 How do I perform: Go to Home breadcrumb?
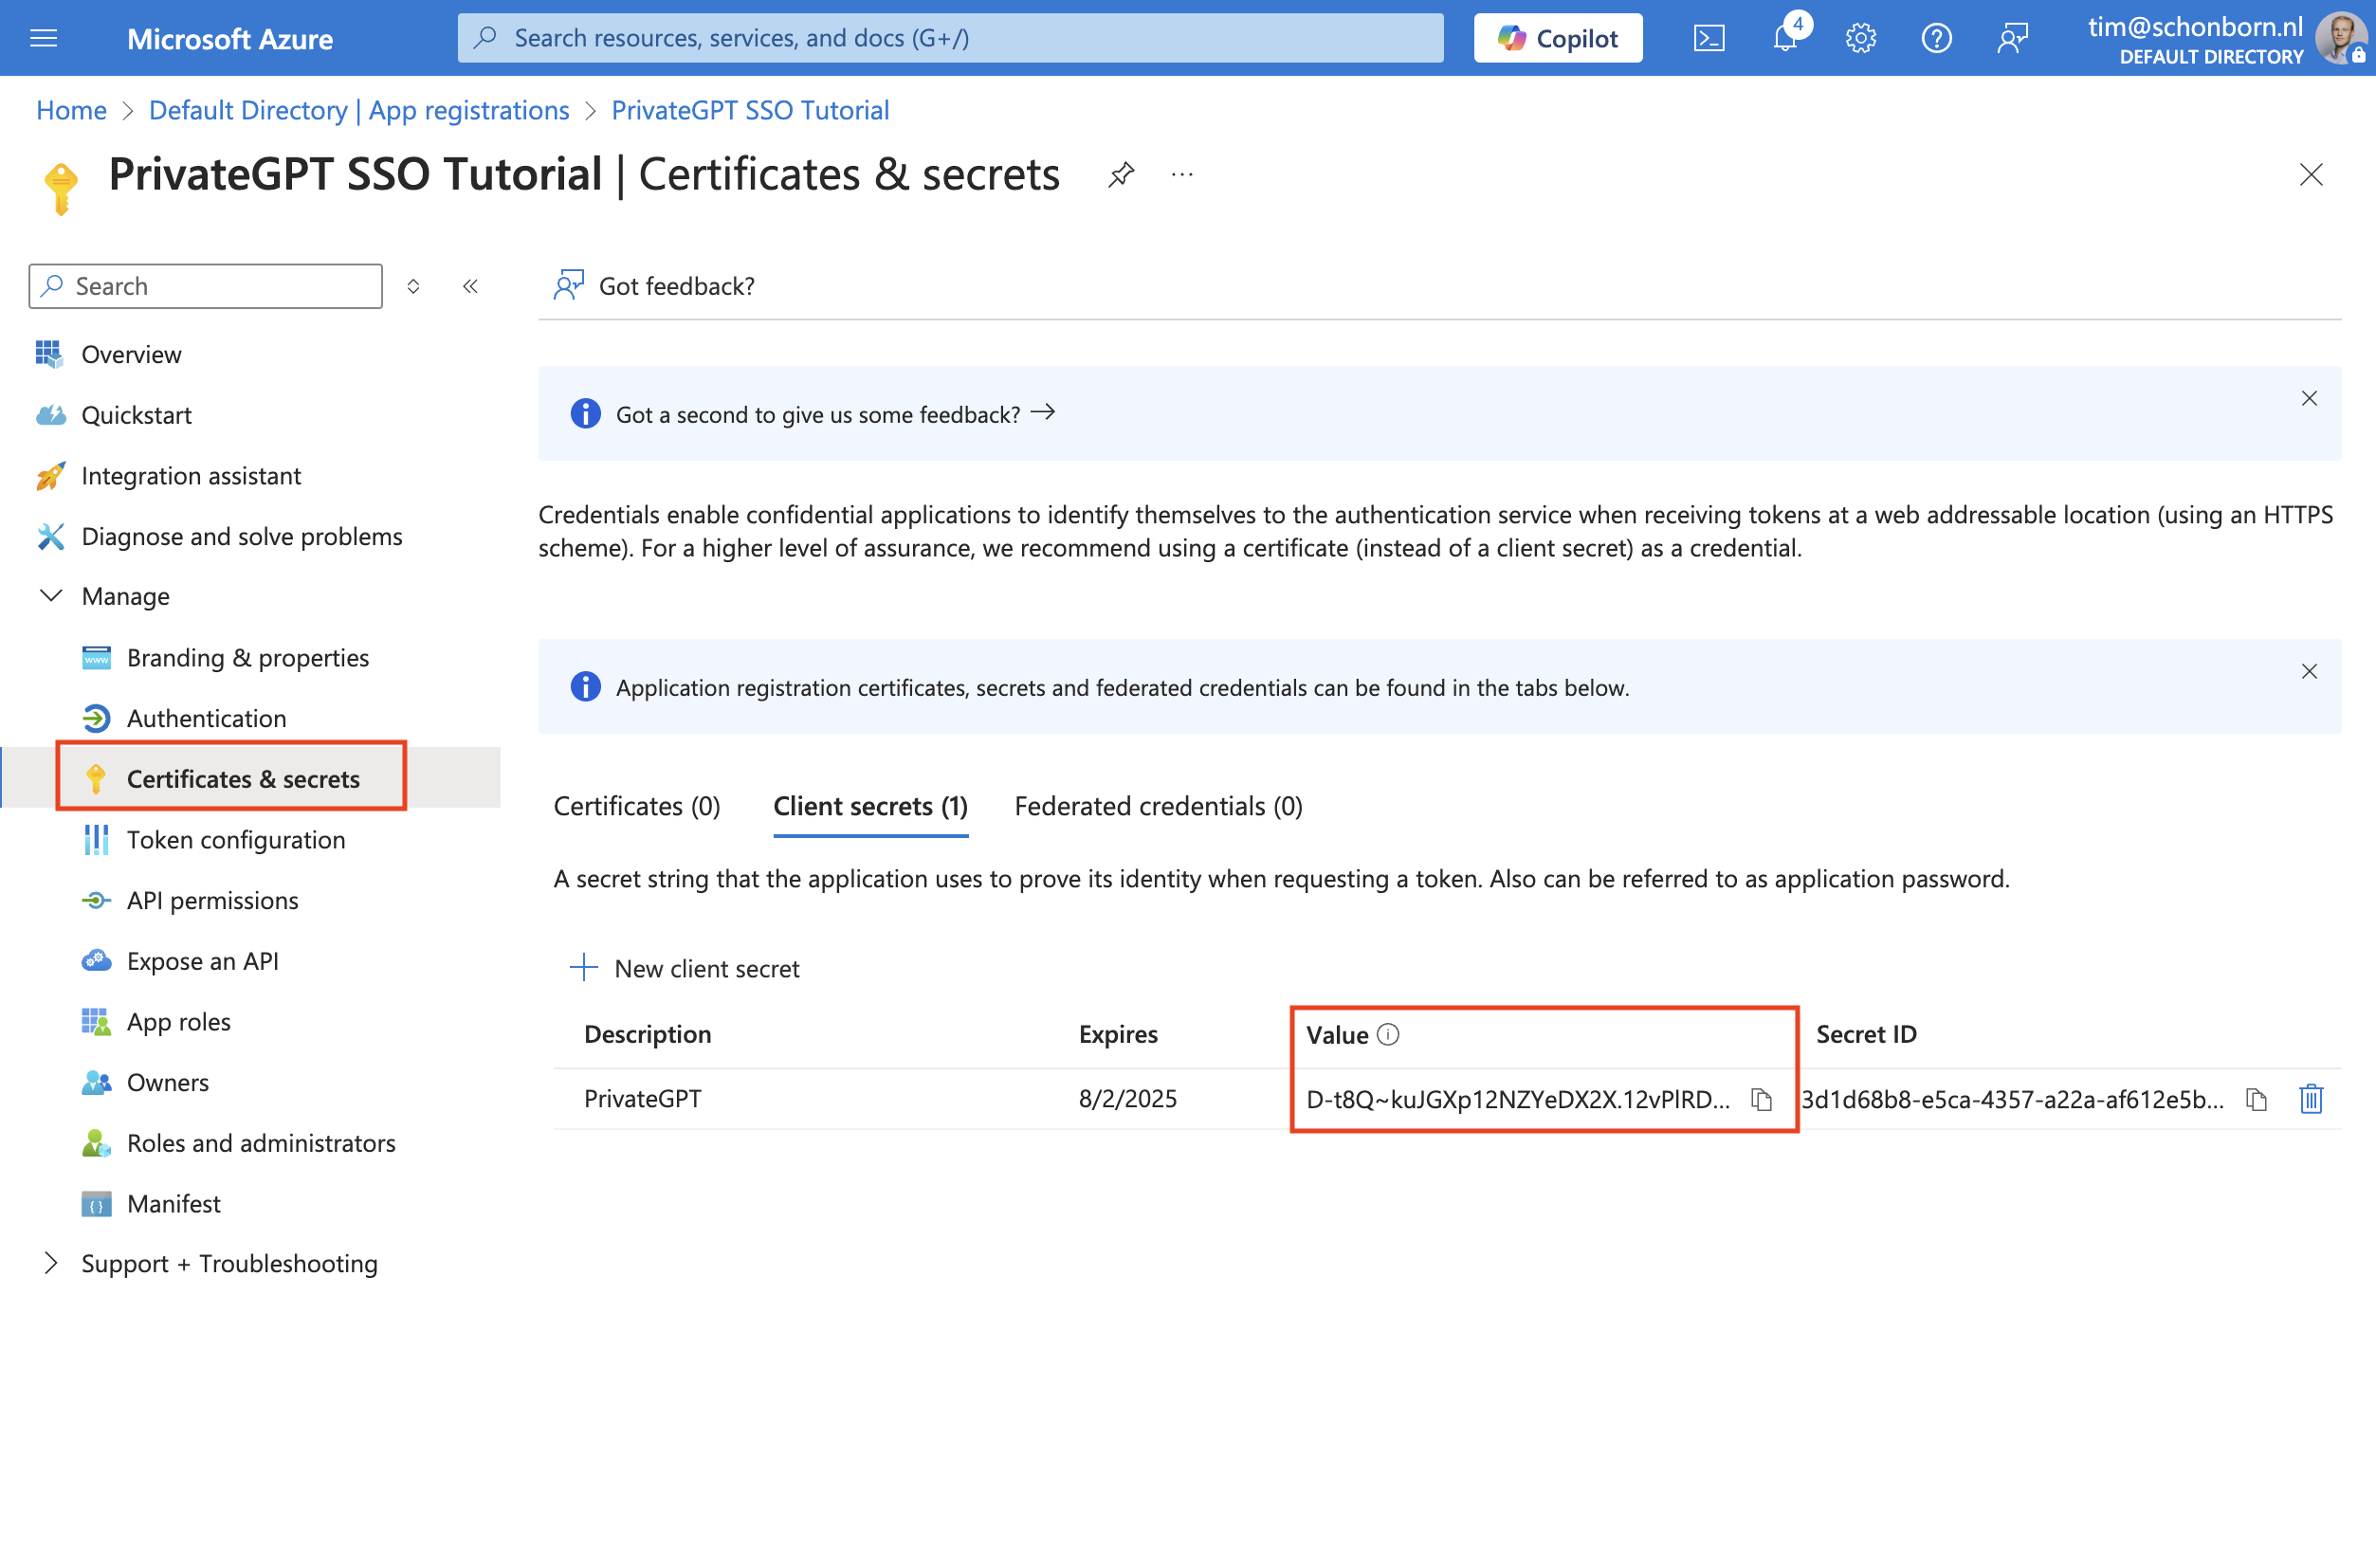(71, 110)
